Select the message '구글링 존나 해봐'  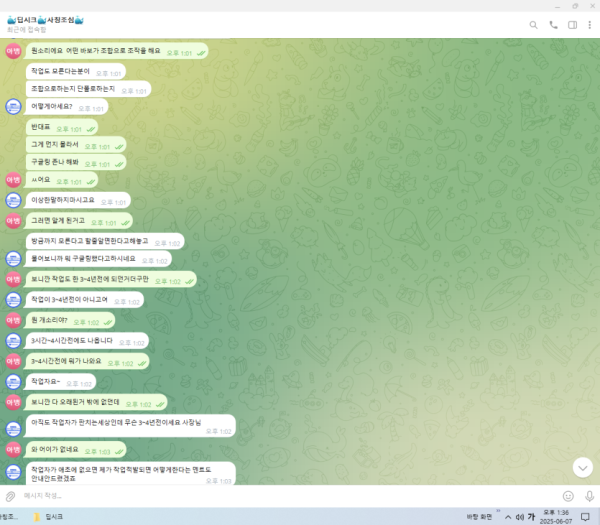(x=76, y=162)
